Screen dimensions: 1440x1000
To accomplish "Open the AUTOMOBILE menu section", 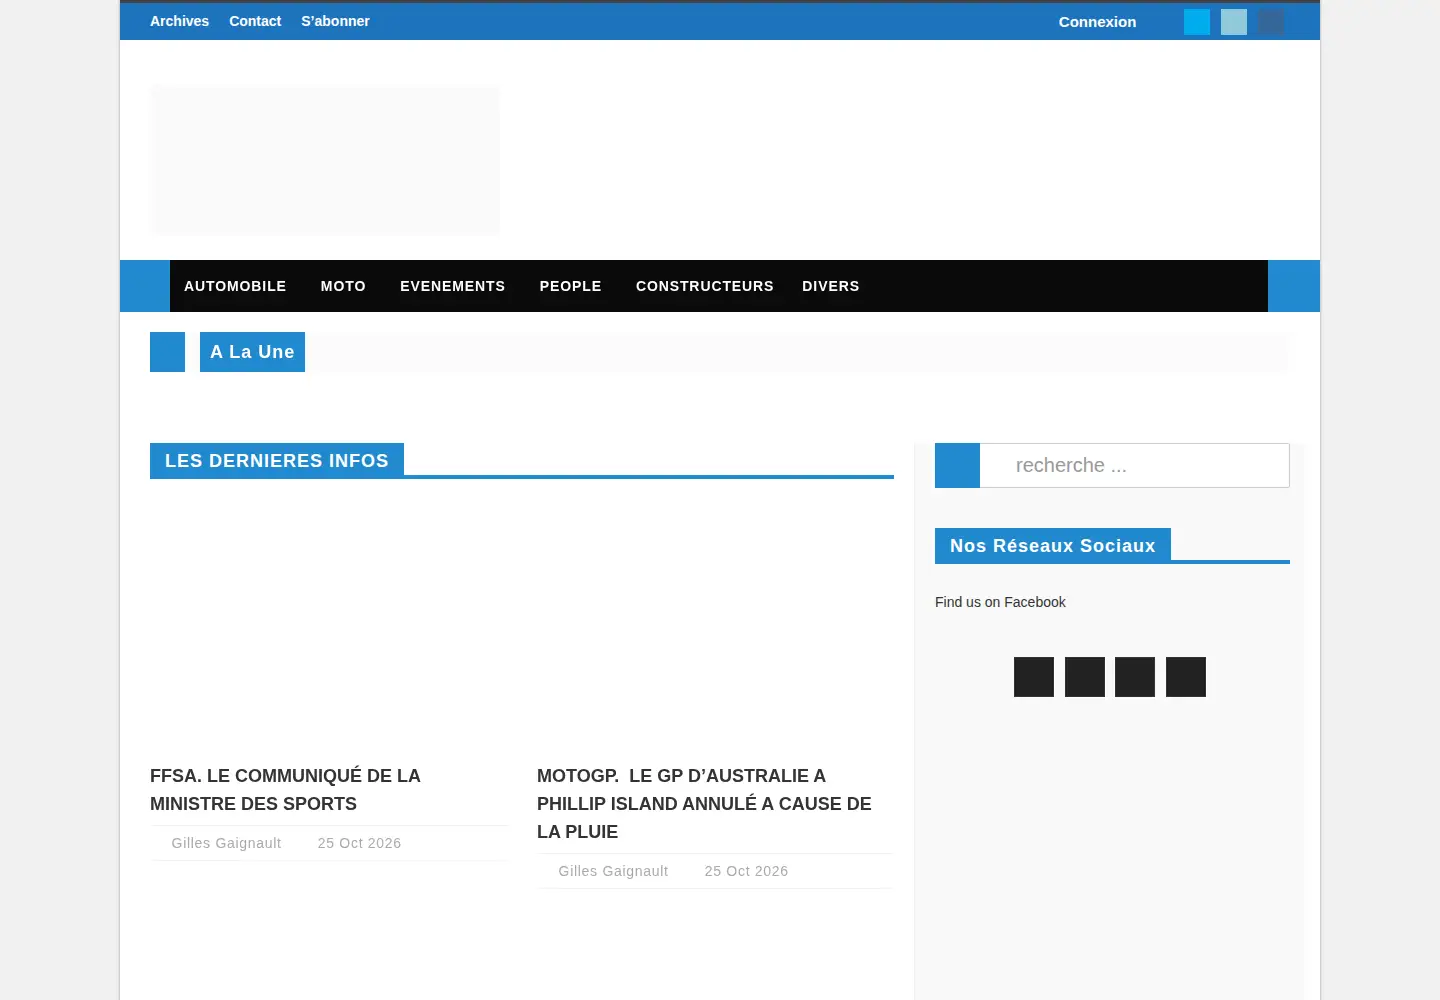I will (235, 286).
